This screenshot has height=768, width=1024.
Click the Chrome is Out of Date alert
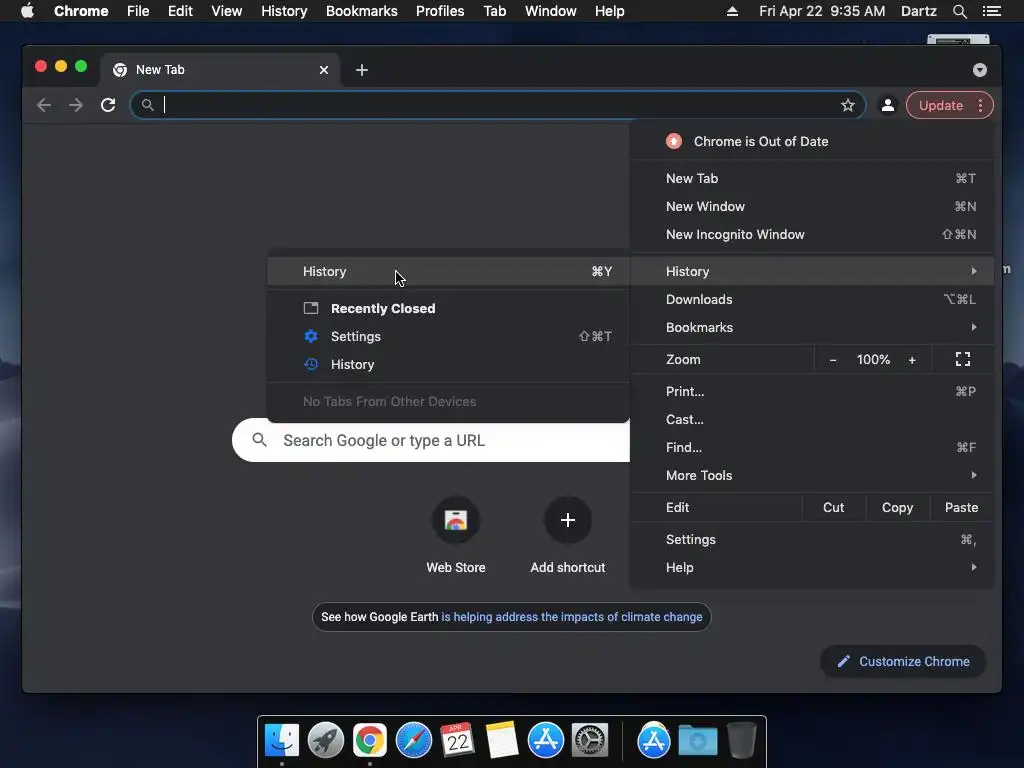point(812,141)
